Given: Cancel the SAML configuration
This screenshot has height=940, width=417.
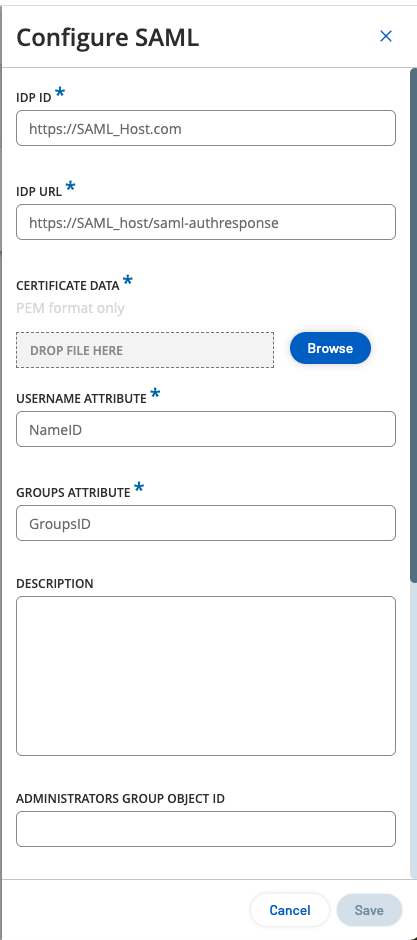Looking at the screenshot, I should coord(290,911).
